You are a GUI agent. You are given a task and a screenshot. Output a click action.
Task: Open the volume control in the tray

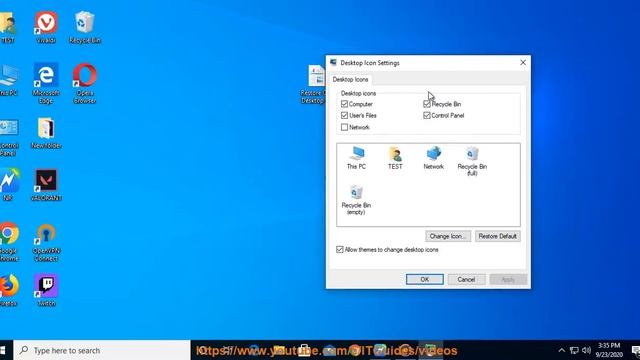(587, 350)
